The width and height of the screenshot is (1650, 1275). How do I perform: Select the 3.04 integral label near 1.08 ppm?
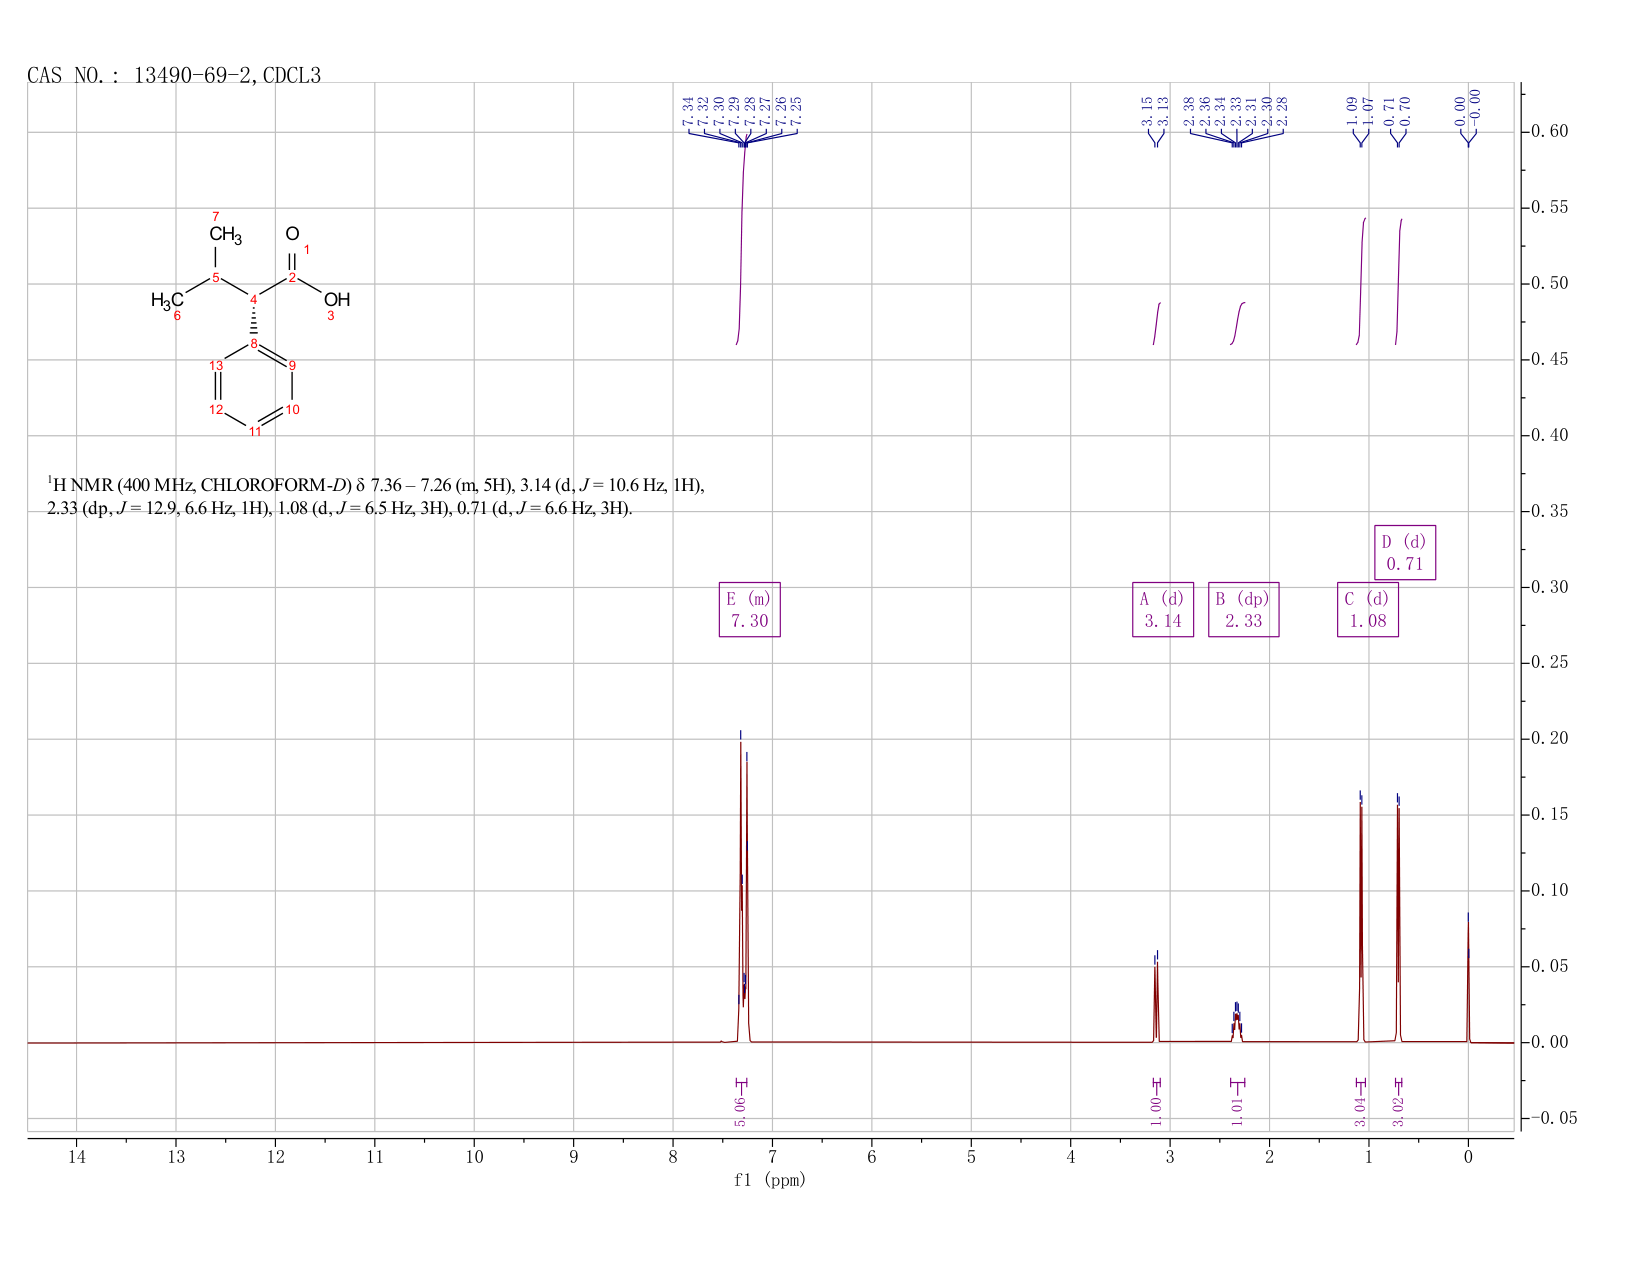1360,1111
